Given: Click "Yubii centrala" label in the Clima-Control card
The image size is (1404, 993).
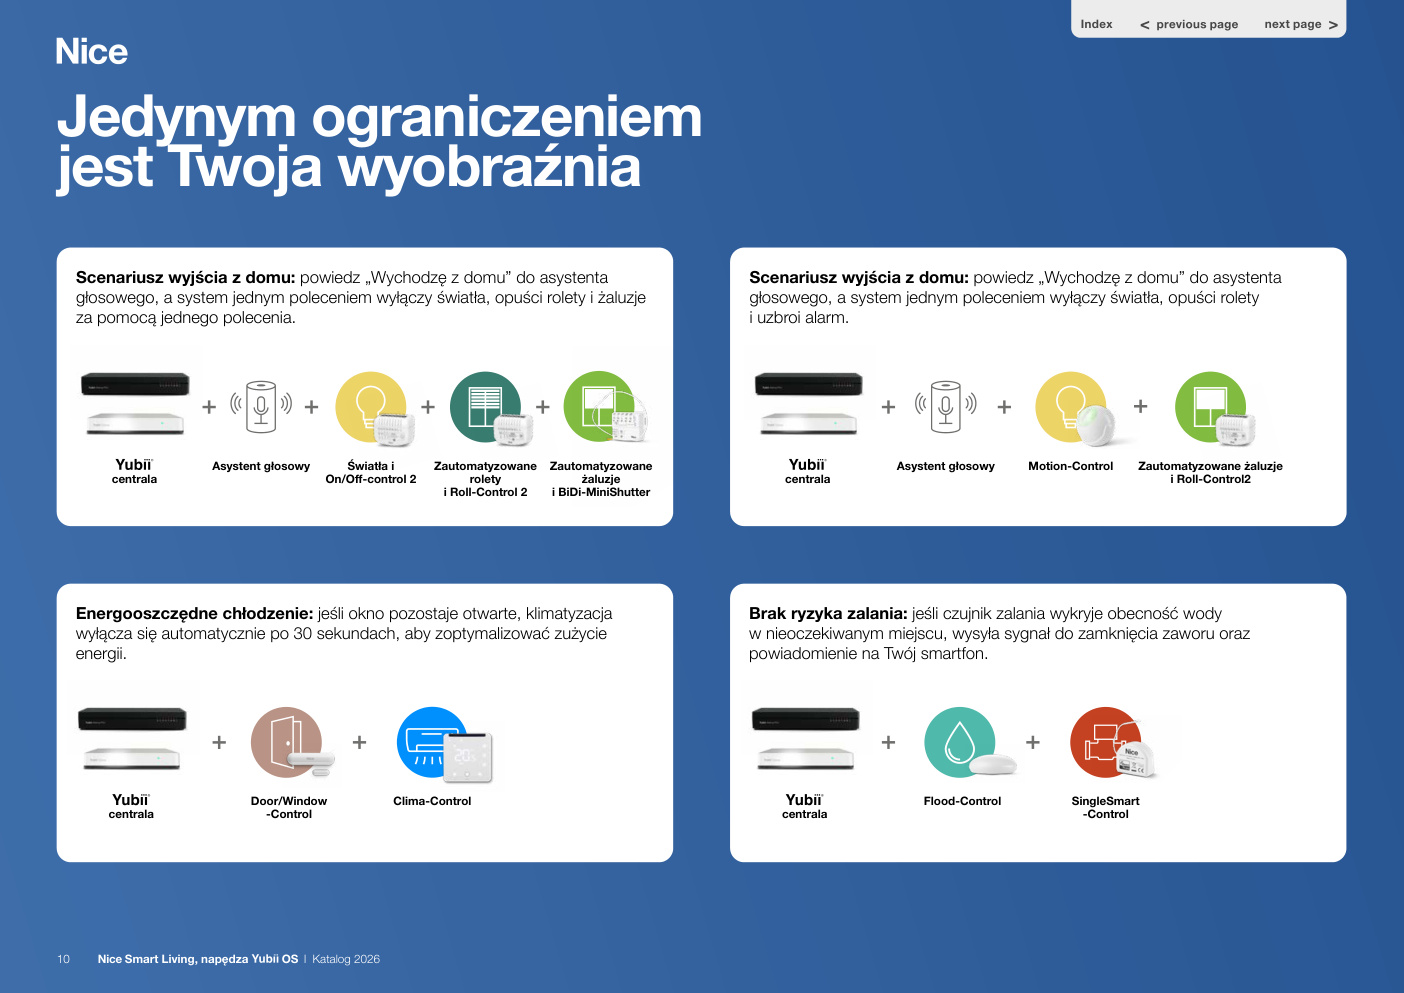Looking at the screenshot, I should point(131,806).
